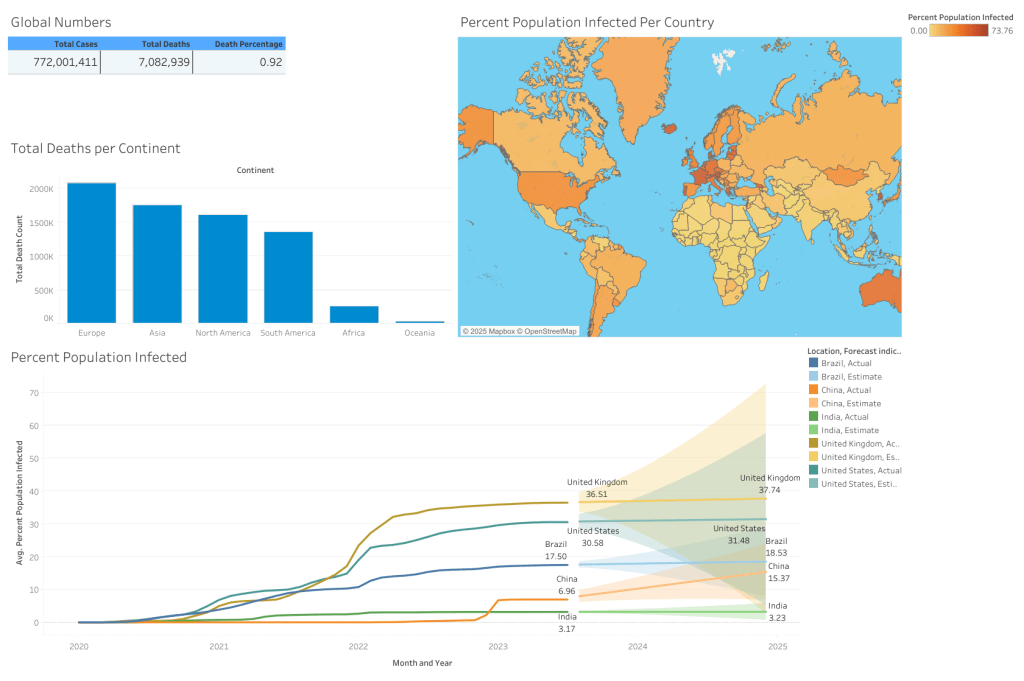Click the Percent Population Infected gradient bar
Image resolution: width=1024 pixels, height=681 pixels.
(x=958, y=31)
